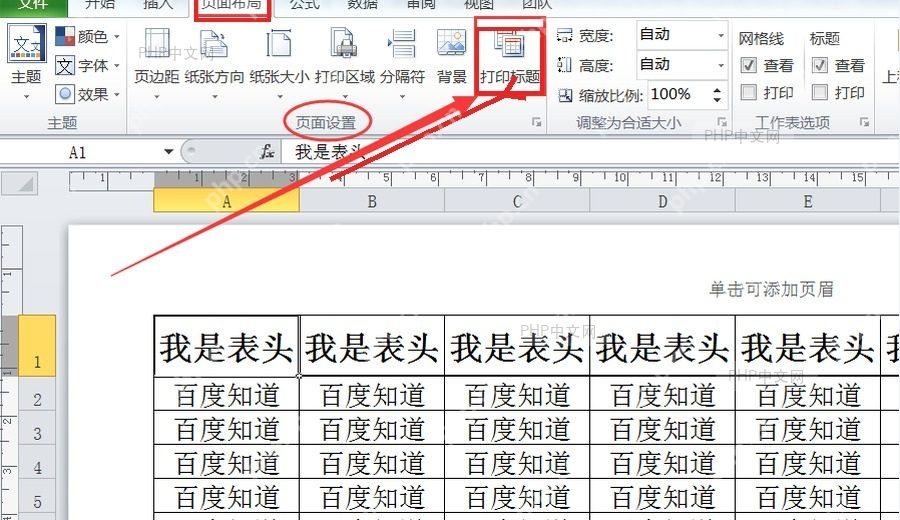Viewport: 900px width, 520px height.
Task: Click cell A1 containing 我是表头
Action: click(x=226, y=346)
